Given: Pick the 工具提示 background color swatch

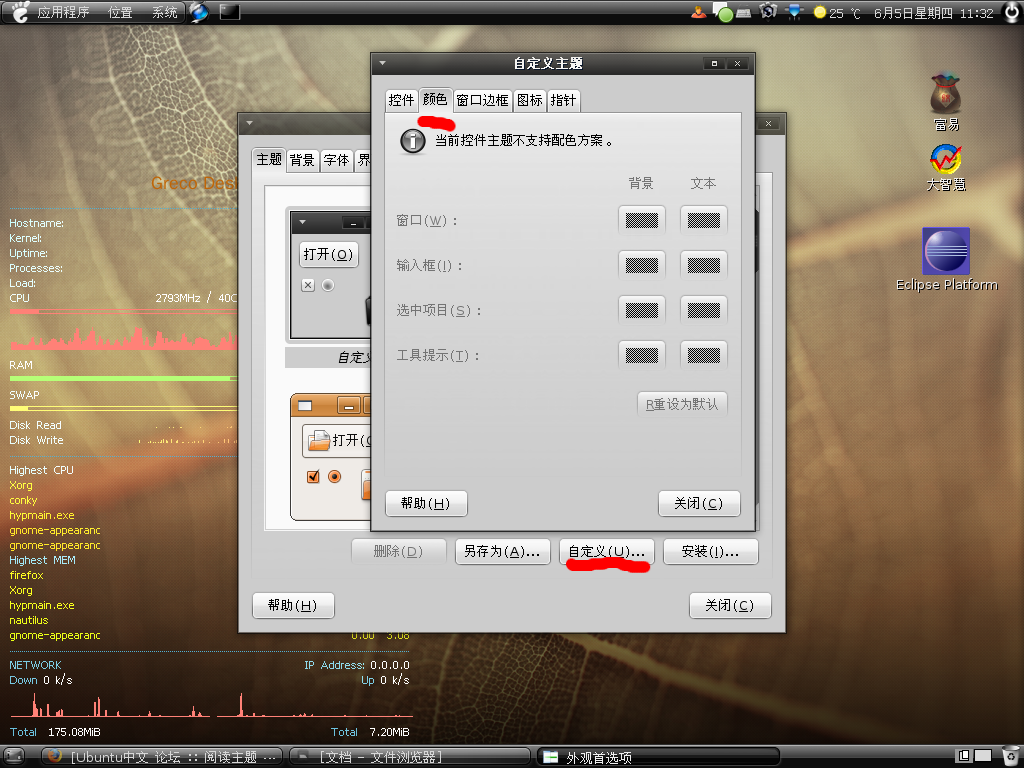Looking at the screenshot, I should point(642,355).
